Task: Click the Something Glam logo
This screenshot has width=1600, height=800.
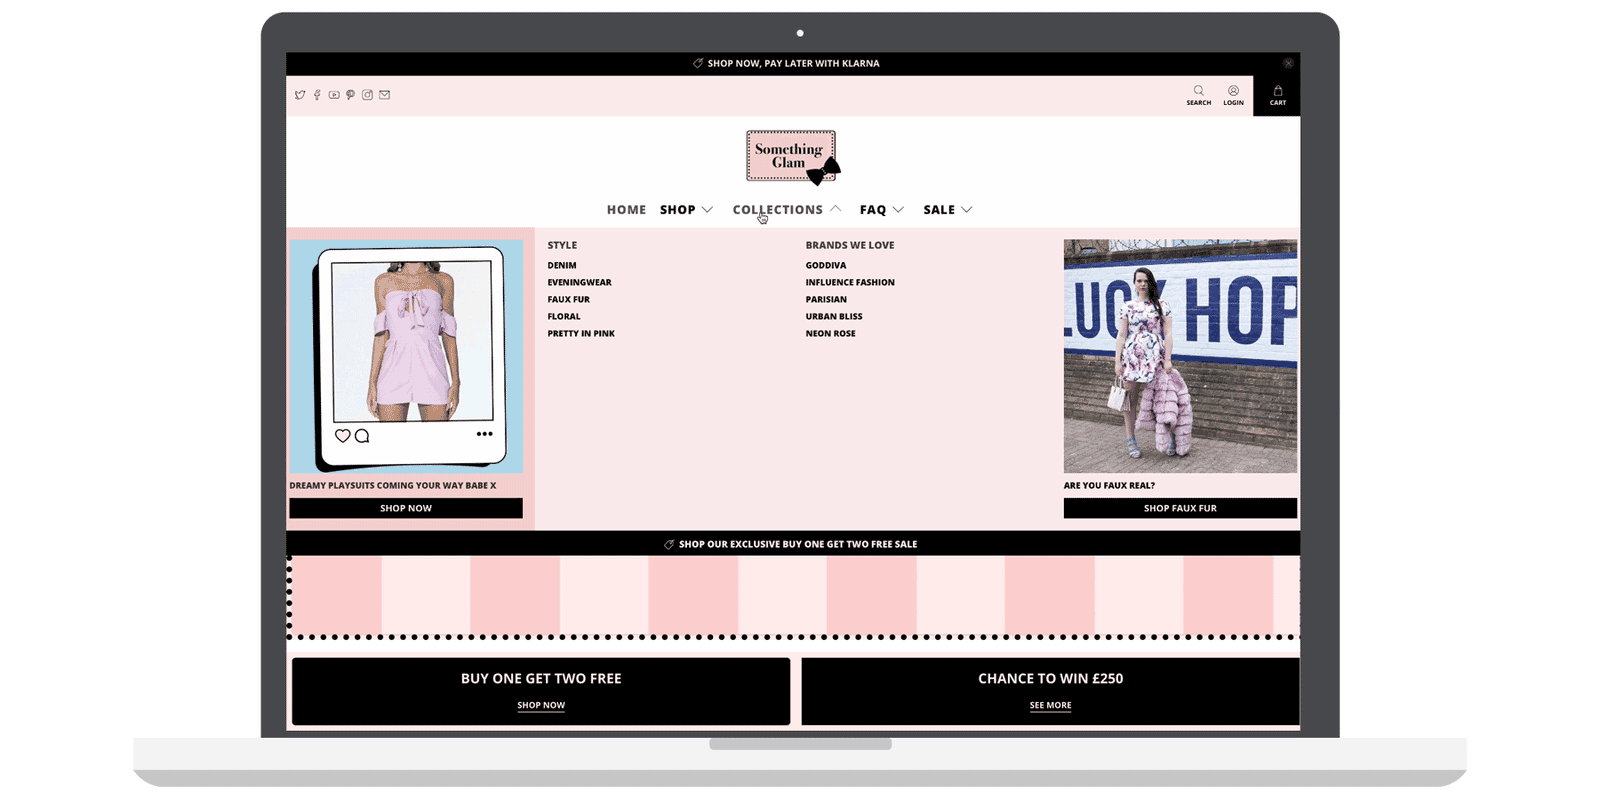Action: 792,157
